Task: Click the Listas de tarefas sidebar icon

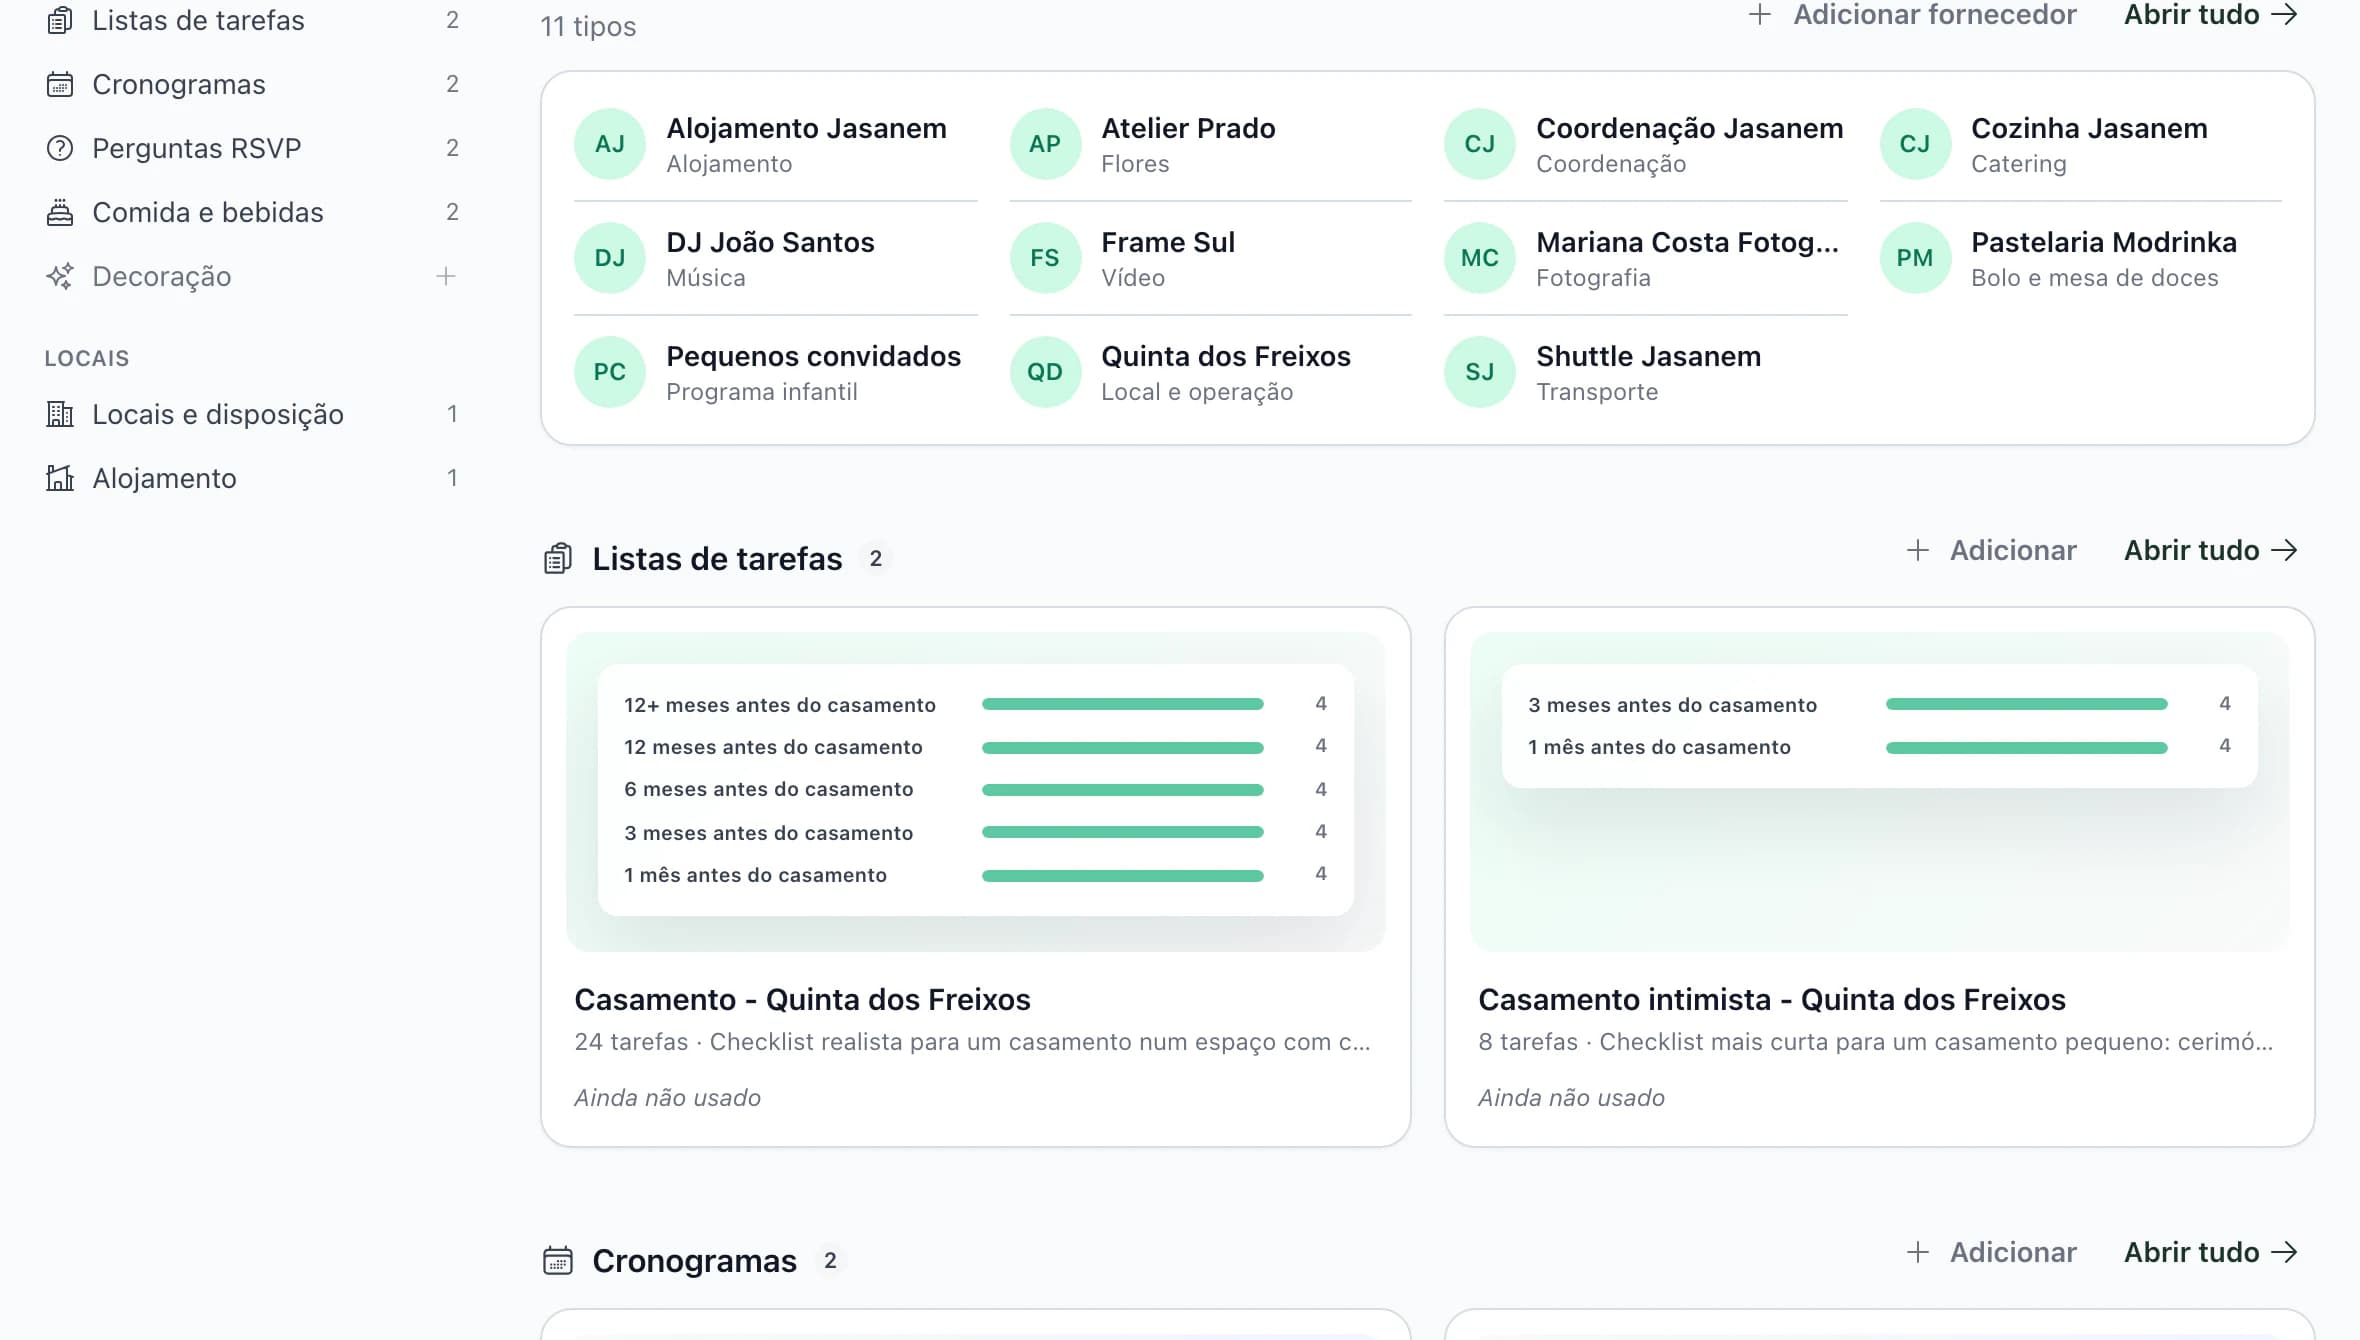Action: pyautogui.click(x=60, y=20)
